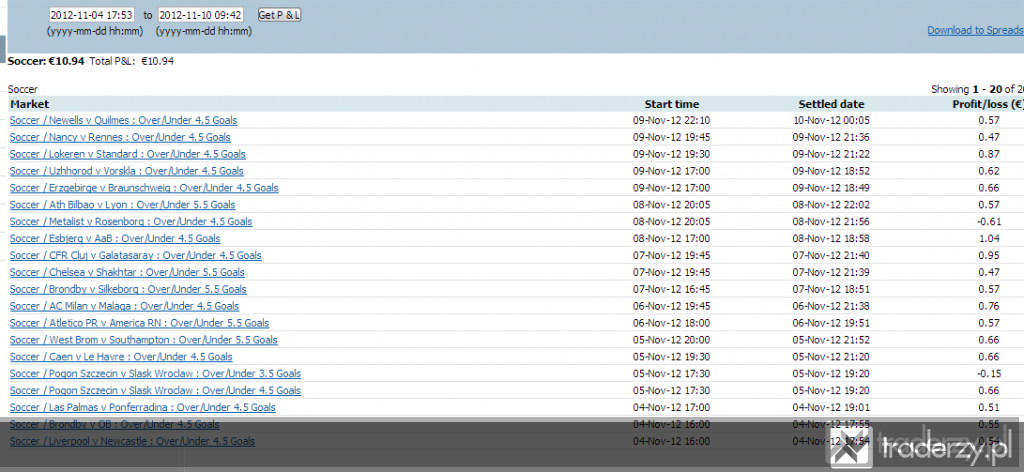Open the Download to Spreadsheet link
Image resolution: width=1024 pixels, height=472 pixels.
[975, 30]
